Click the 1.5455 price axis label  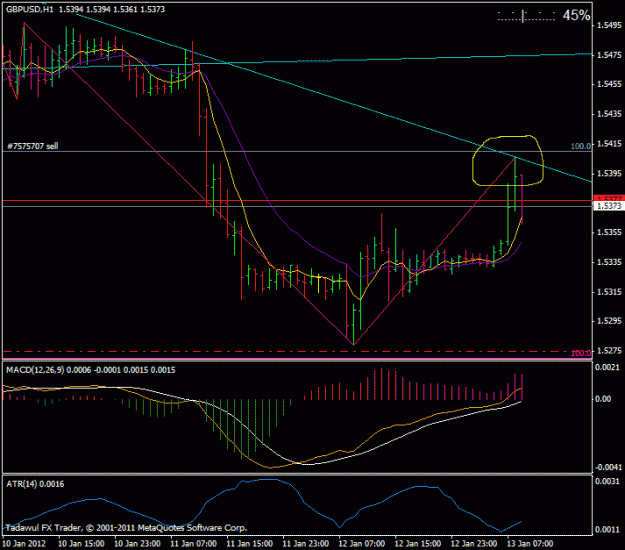609,84
